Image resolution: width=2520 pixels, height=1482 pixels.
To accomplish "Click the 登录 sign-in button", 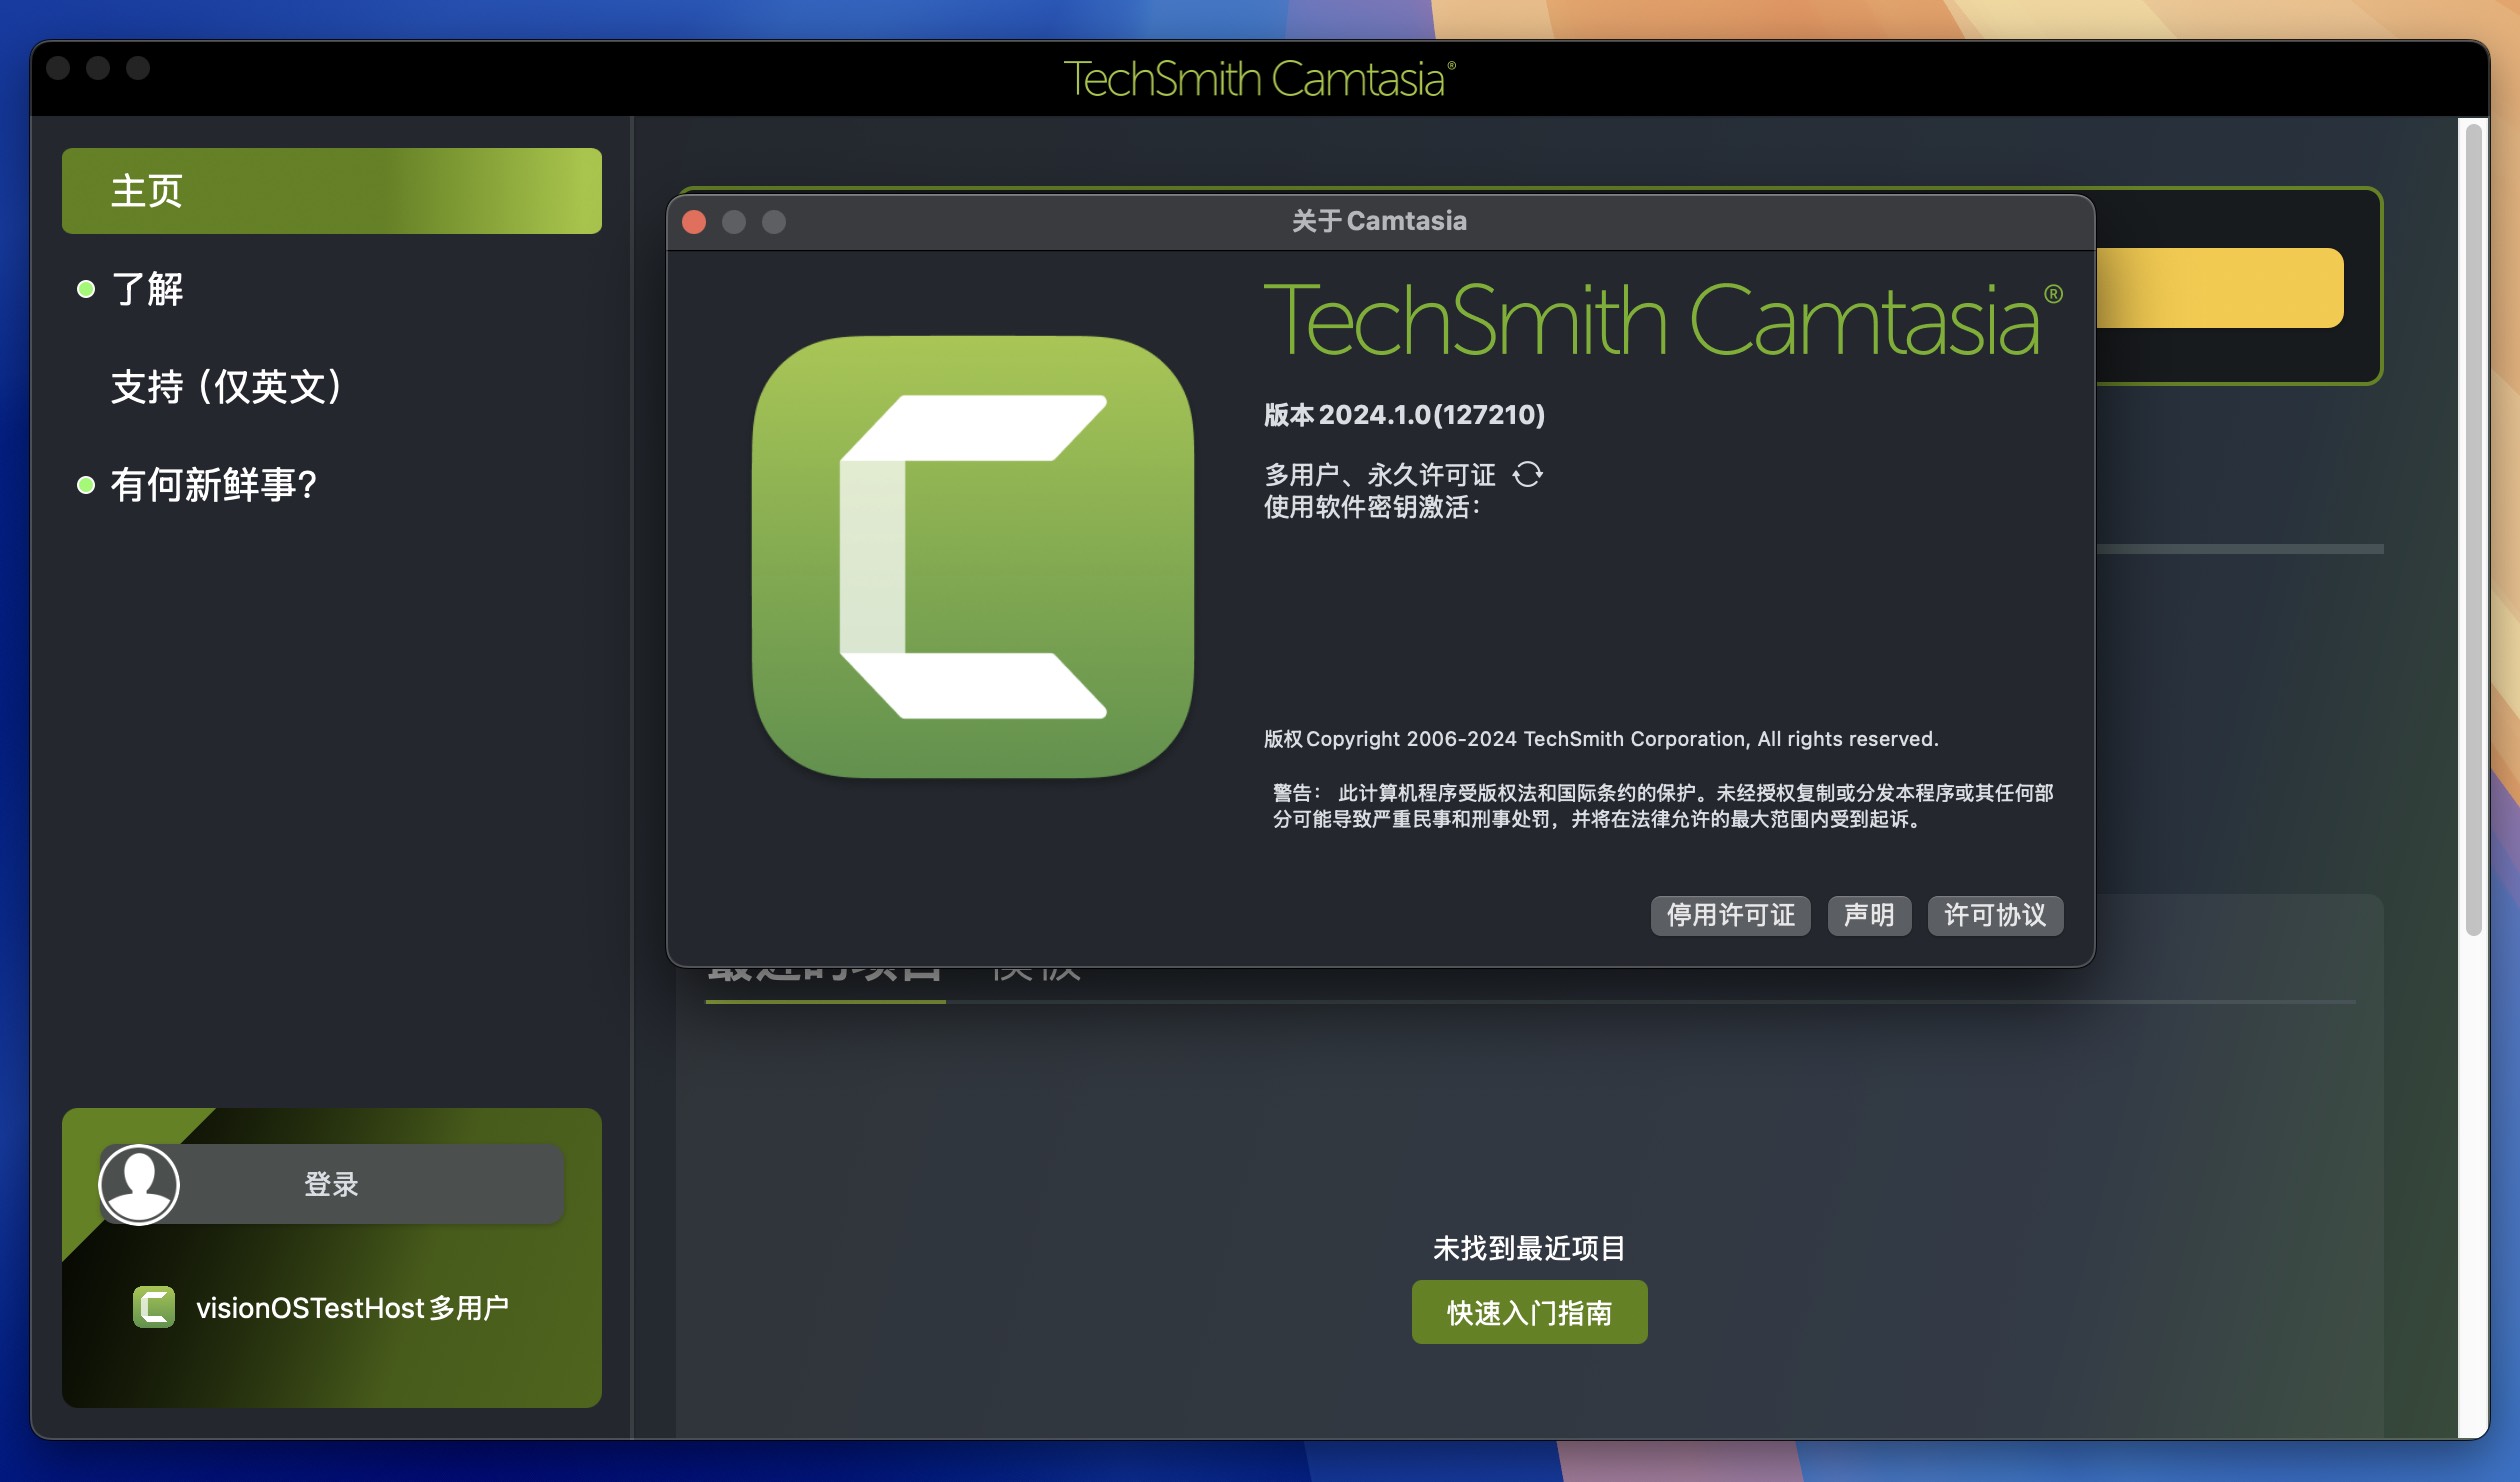I will (x=332, y=1184).
